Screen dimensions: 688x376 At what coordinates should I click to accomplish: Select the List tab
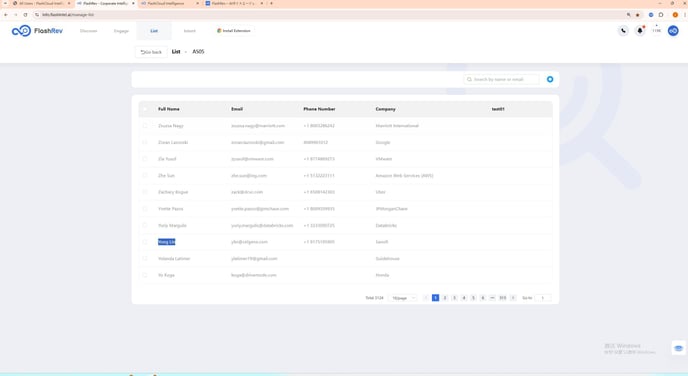(x=154, y=31)
